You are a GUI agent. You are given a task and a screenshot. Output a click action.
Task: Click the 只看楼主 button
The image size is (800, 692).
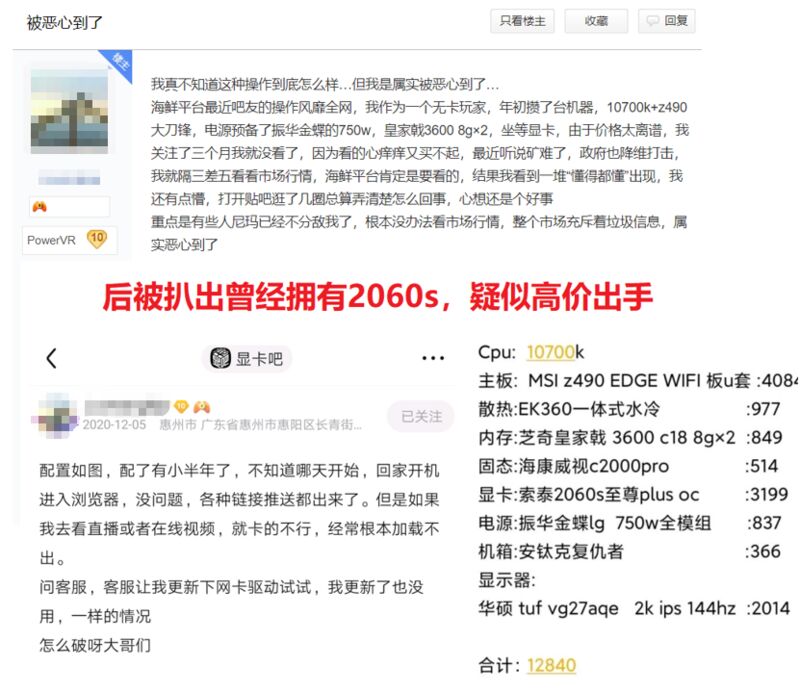pos(522,21)
